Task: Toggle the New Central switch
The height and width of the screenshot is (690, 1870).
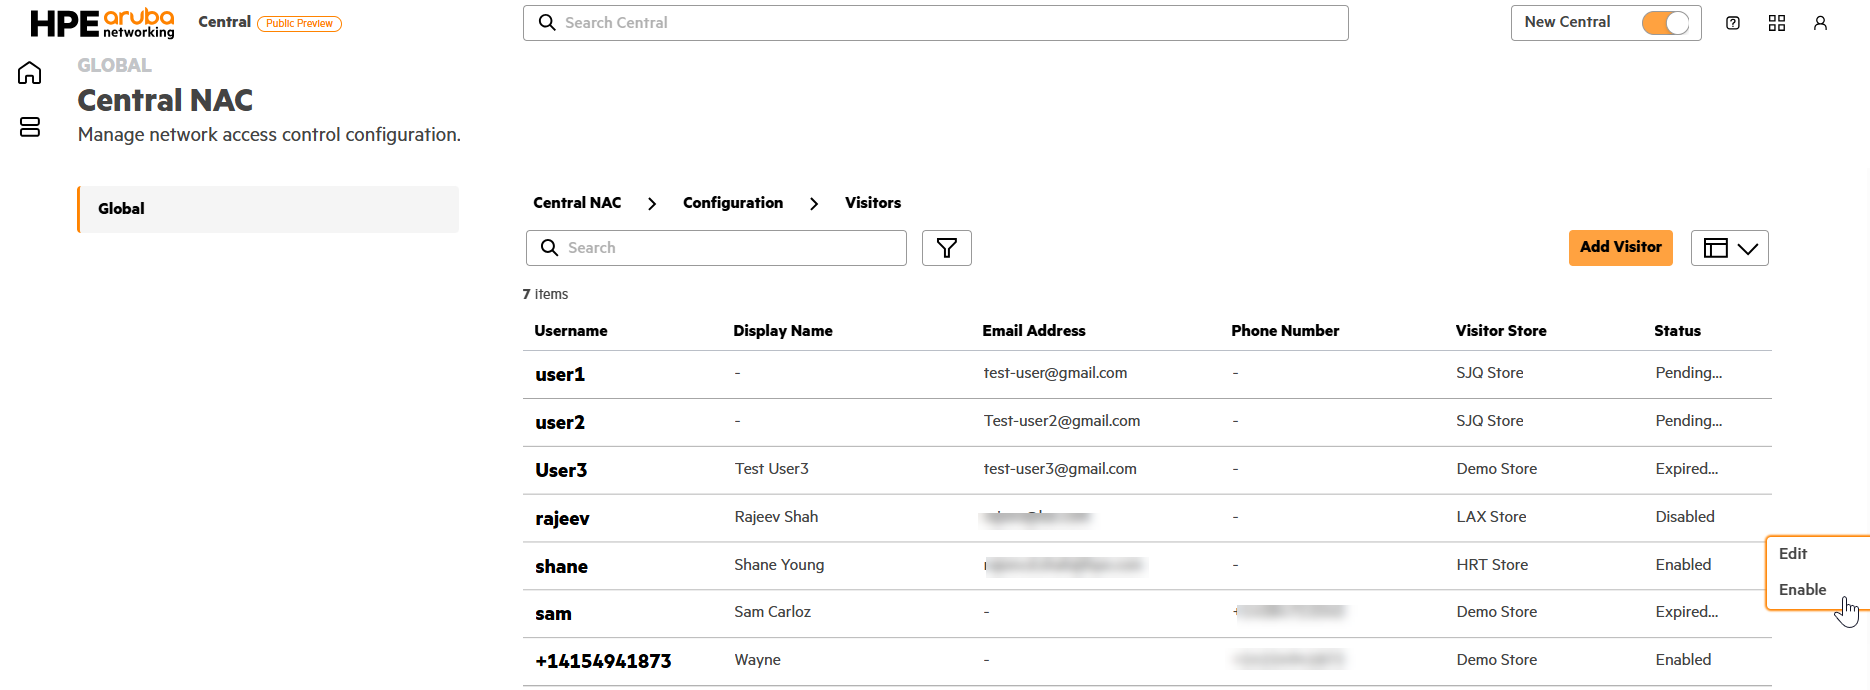Action: pyautogui.click(x=1665, y=23)
